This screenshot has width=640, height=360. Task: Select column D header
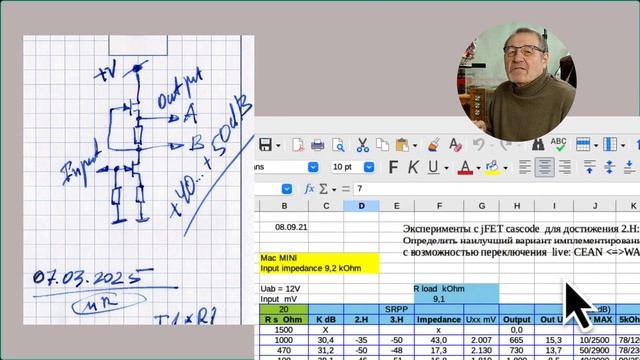pos(361,206)
